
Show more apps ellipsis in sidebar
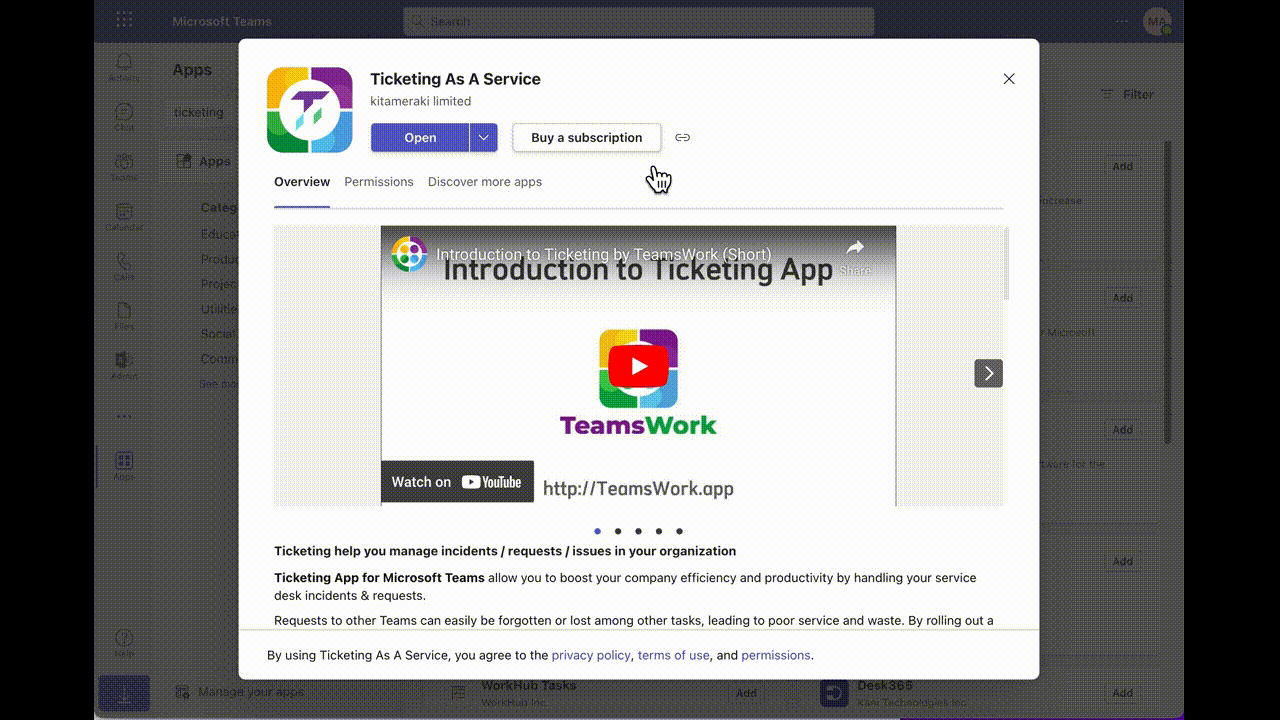tap(124, 416)
